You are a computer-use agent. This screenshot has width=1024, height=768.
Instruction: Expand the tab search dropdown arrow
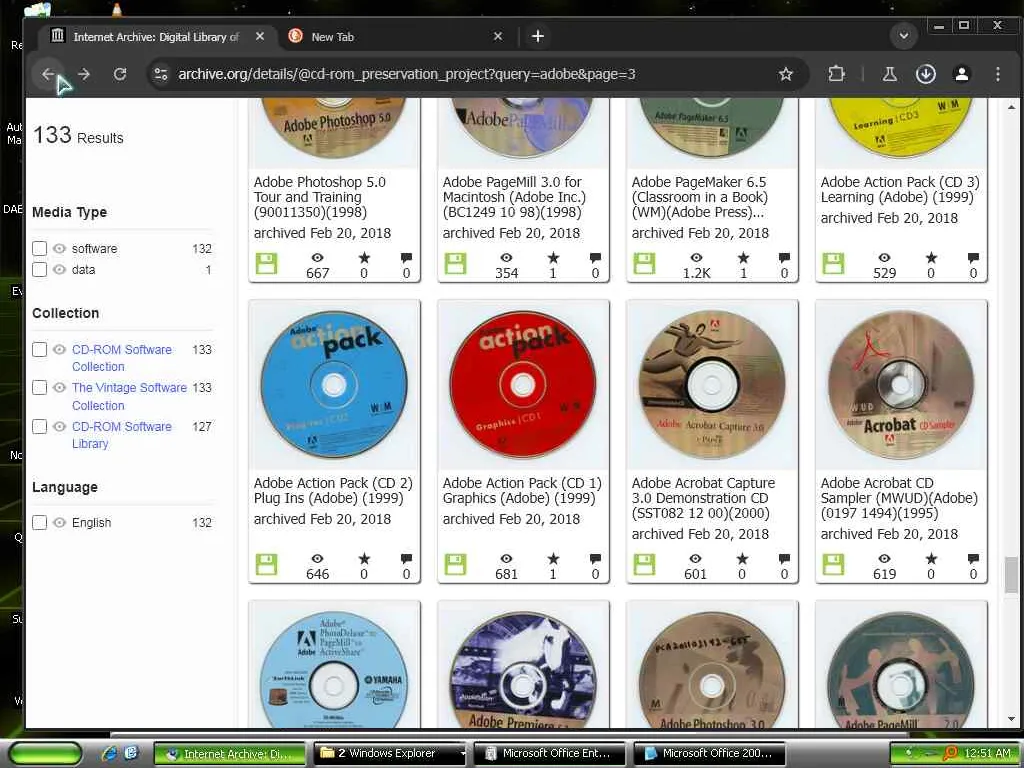(904, 36)
